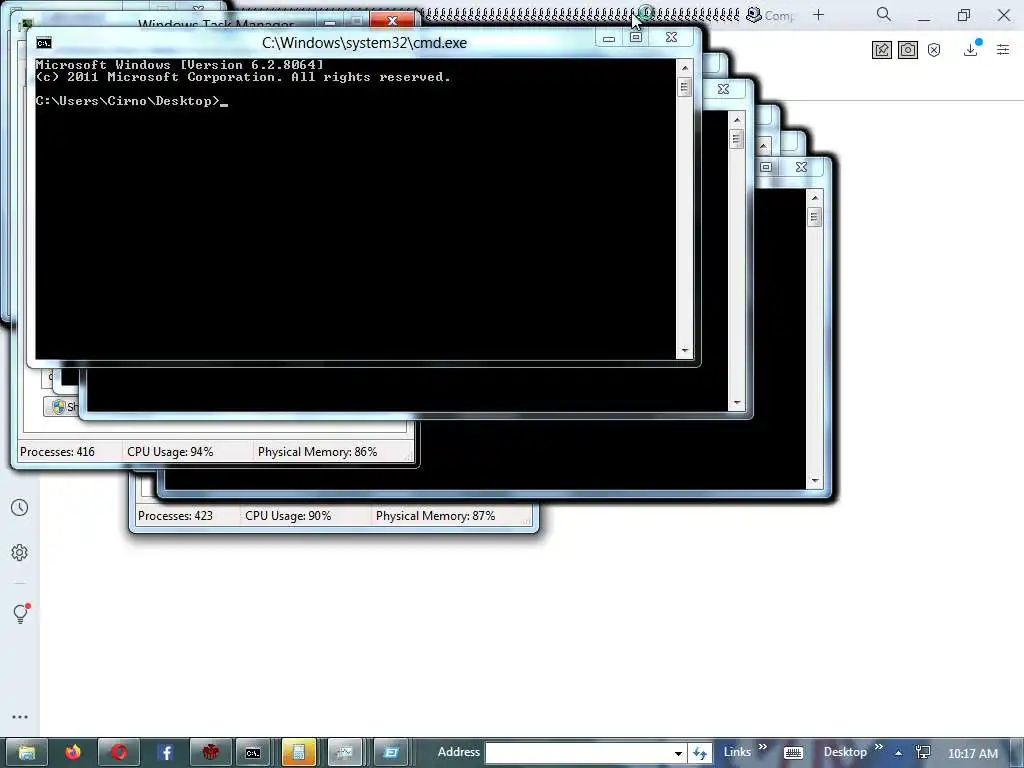Click scroll-up arrow in front cmd window
Viewport: 1024px width, 768px height.
point(684,67)
